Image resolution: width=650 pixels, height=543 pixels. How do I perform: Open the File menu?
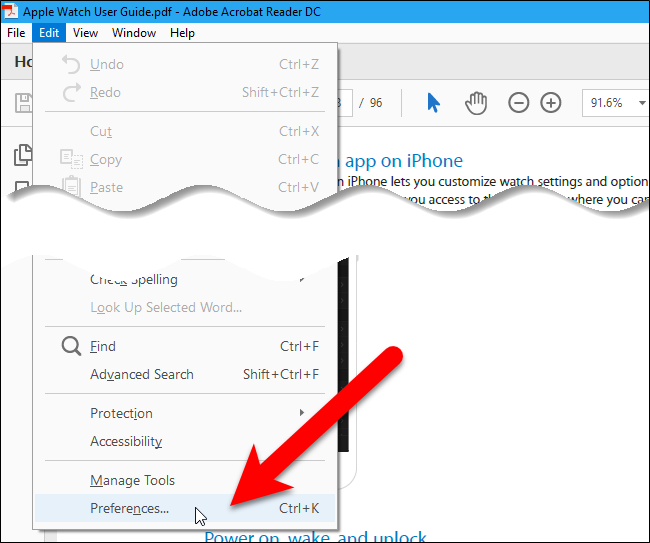[x=16, y=33]
